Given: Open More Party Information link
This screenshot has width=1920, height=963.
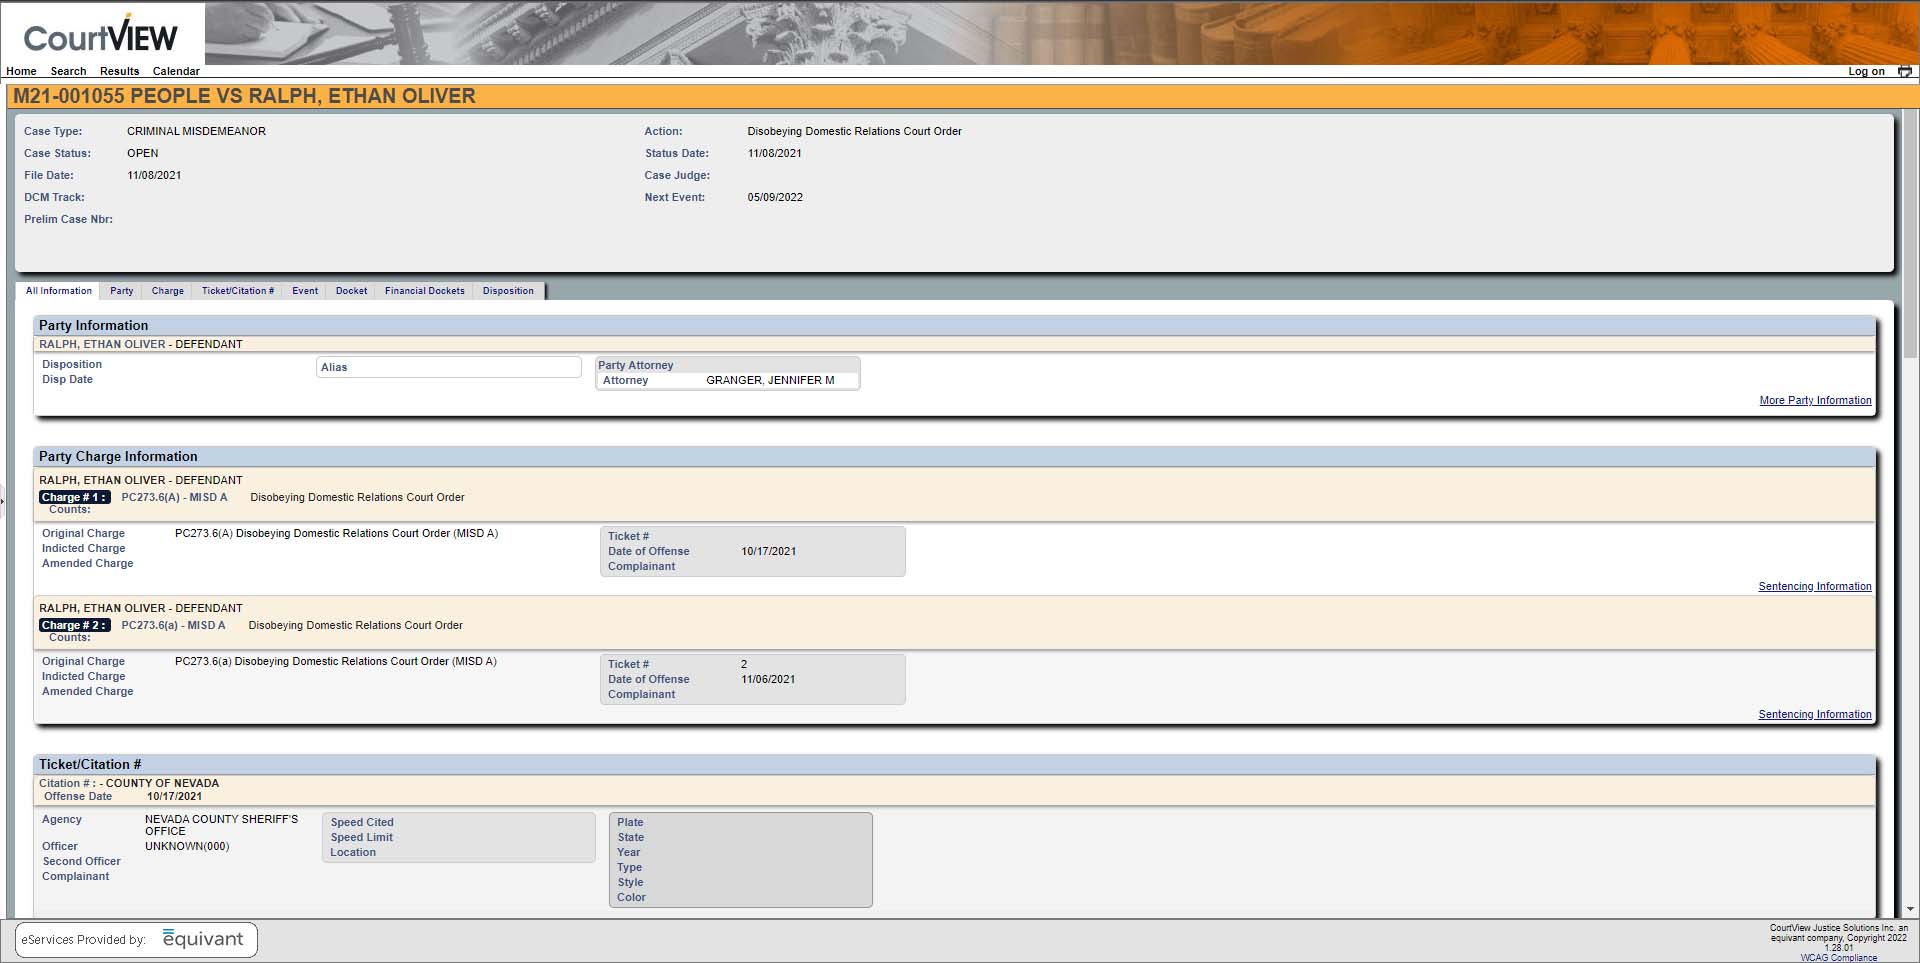Looking at the screenshot, I should [1815, 400].
